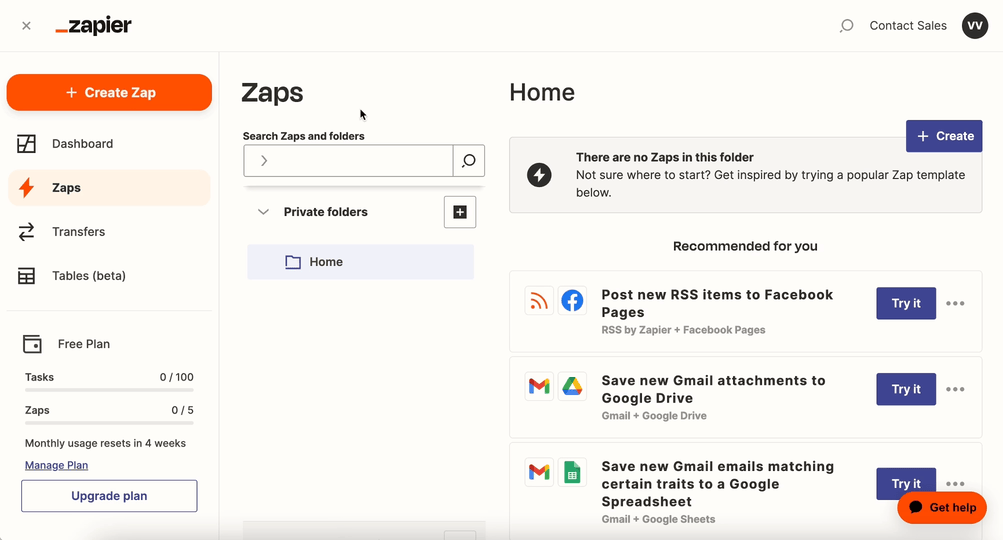Image resolution: width=1003 pixels, height=540 pixels.
Task: Click the Google Sheets icon in template
Action: [x=572, y=473]
